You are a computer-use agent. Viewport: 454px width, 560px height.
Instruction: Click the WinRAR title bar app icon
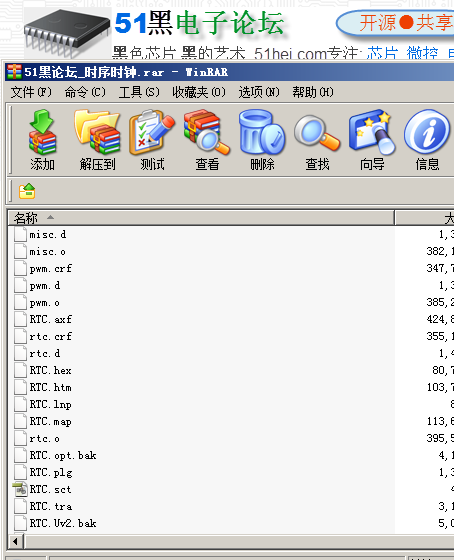point(14,72)
